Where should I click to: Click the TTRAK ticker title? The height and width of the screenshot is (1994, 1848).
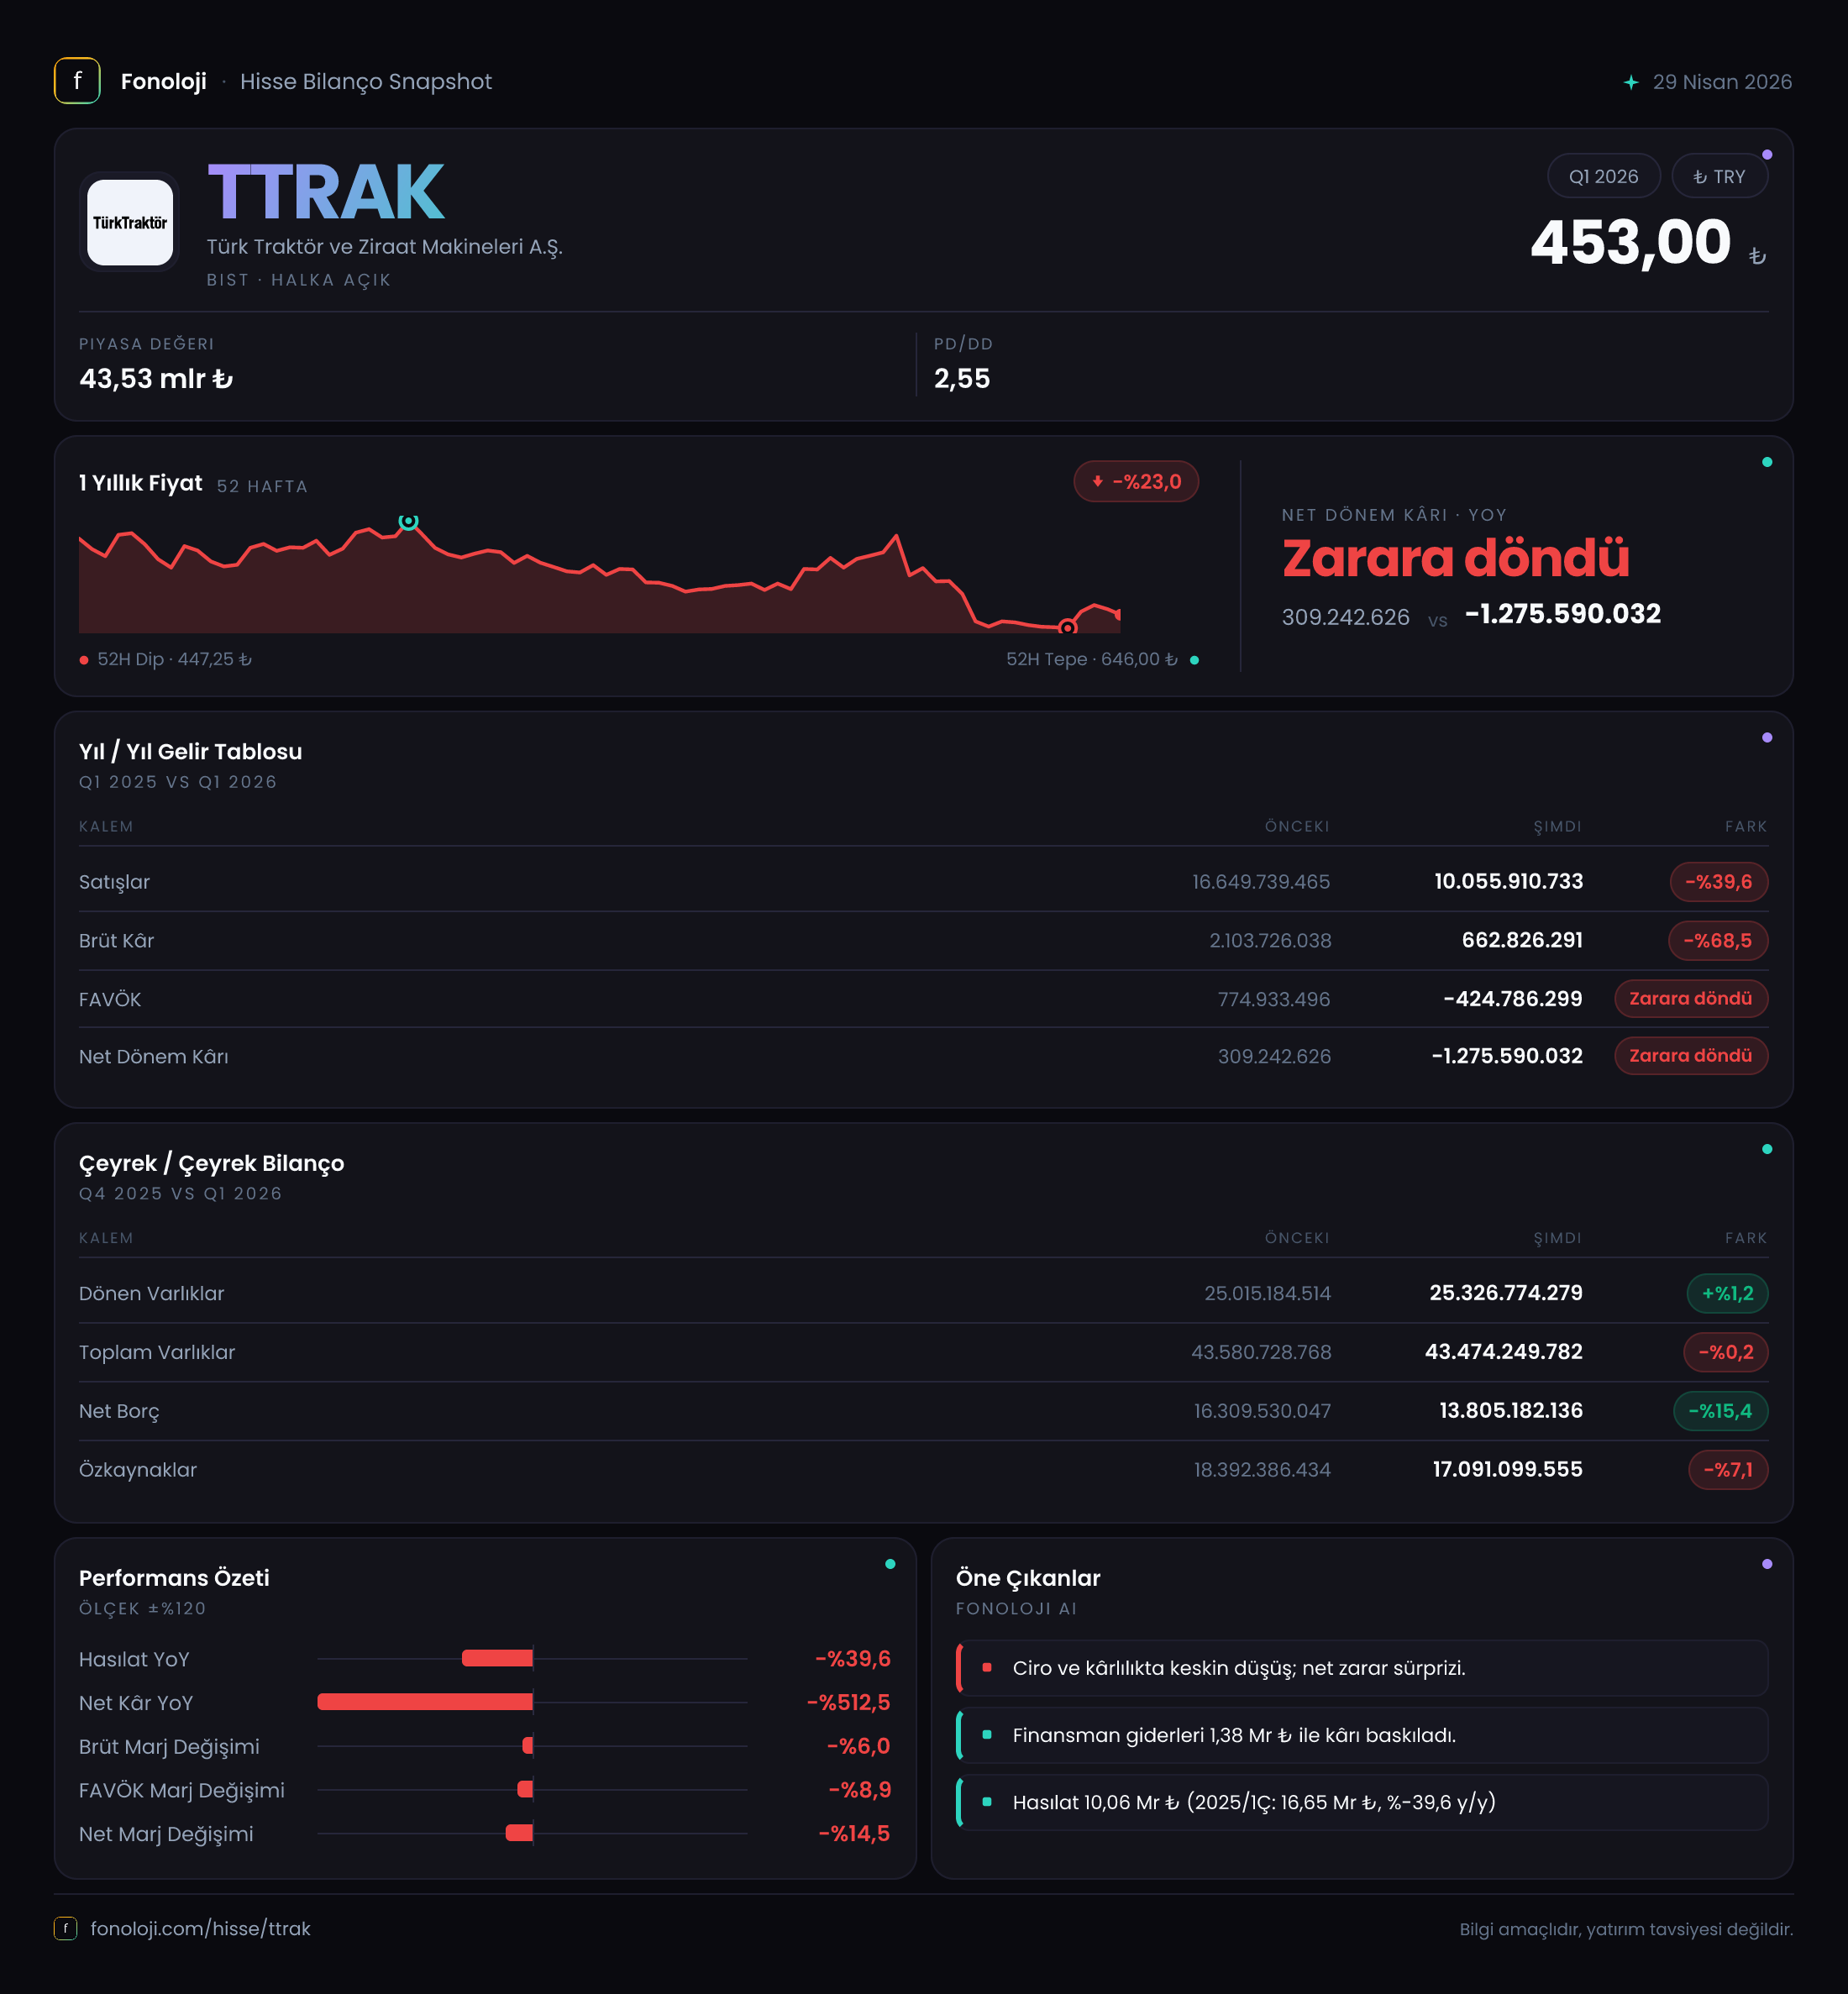tap(326, 192)
